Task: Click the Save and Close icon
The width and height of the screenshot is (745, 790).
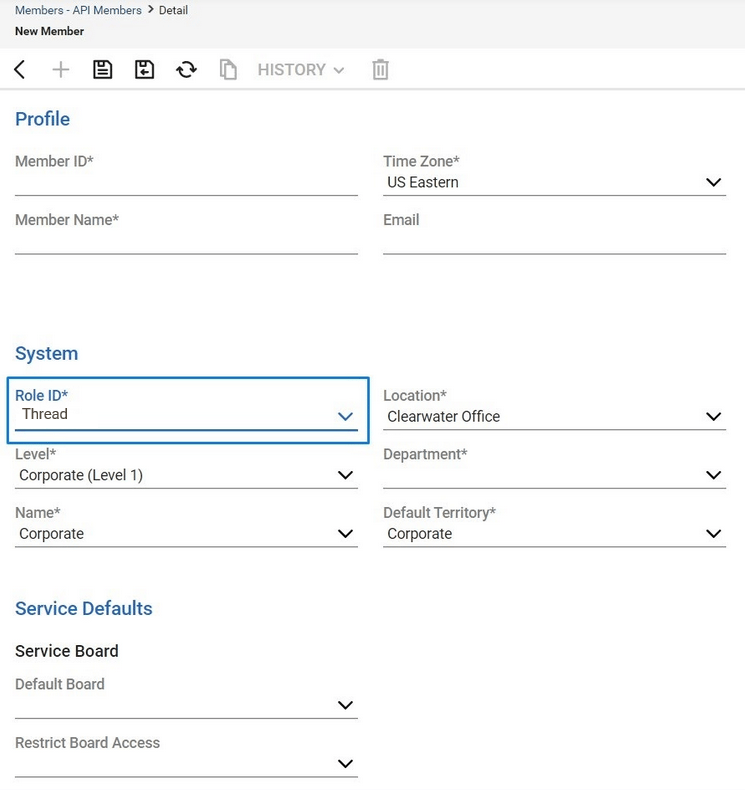Action: pyautogui.click(x=145, y=70)
